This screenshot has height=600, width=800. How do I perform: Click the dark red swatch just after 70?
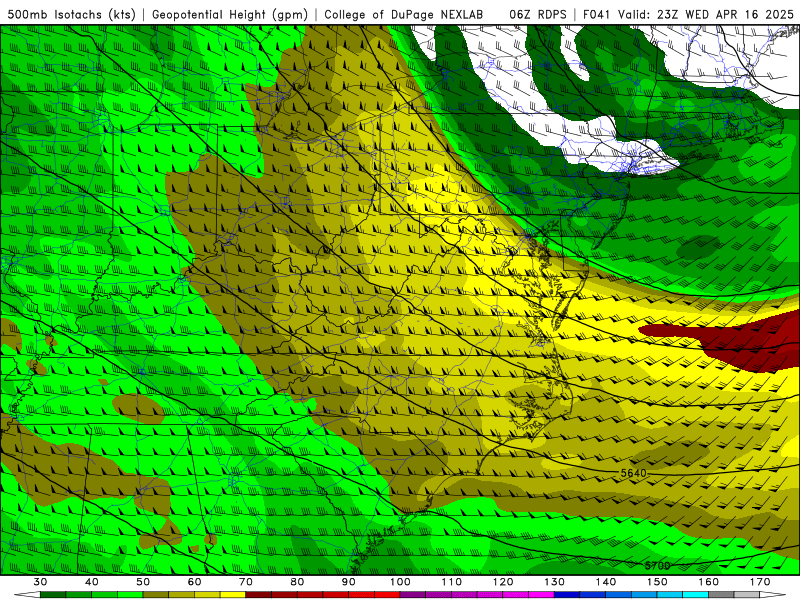(259, 595)
